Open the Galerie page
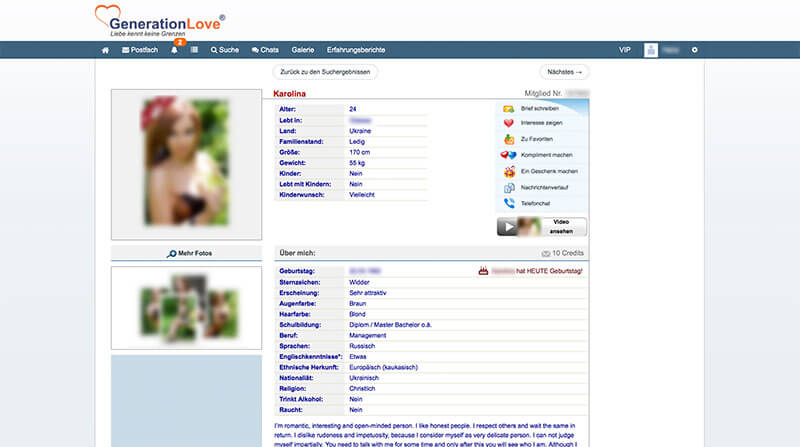The image size is (800, 447). (302, 49)
